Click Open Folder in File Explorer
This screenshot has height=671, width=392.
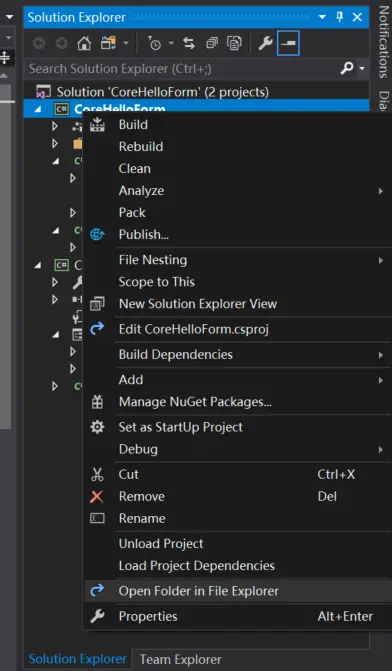click(238, 591)
